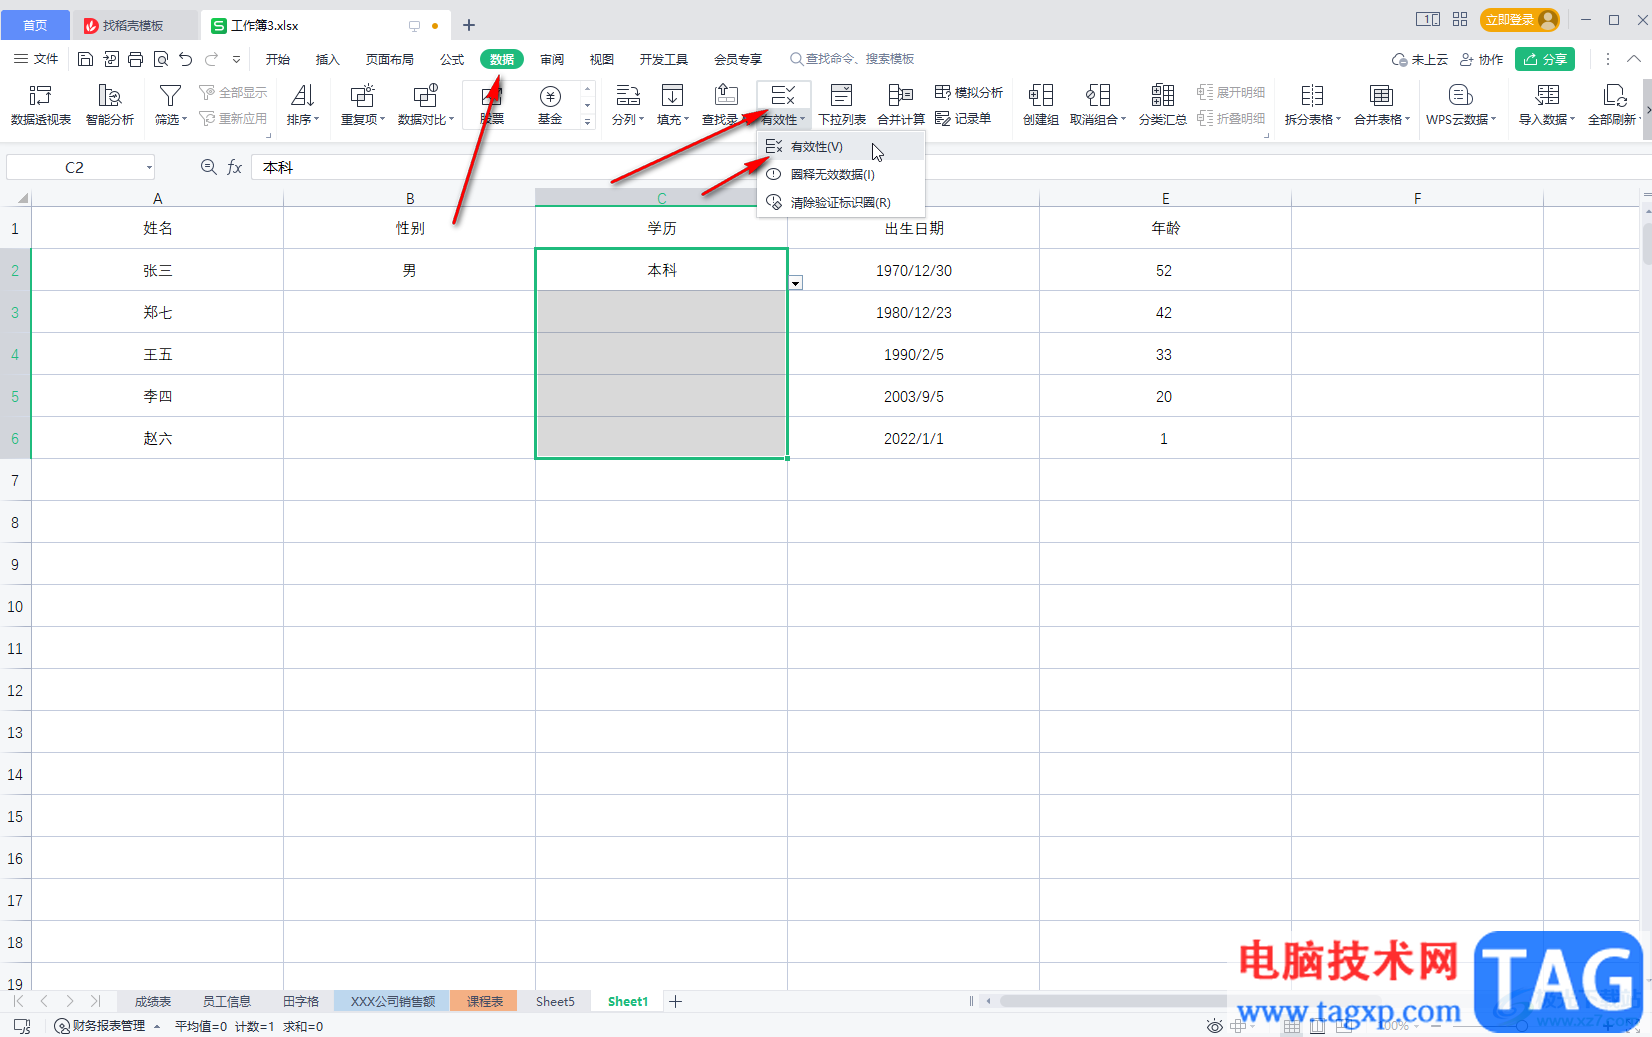Viewport: 1652px width, 1037px height.
Task: Switch to the 课程表 sheet tab
Action: pyautogui.click(x=484, y=1001)
